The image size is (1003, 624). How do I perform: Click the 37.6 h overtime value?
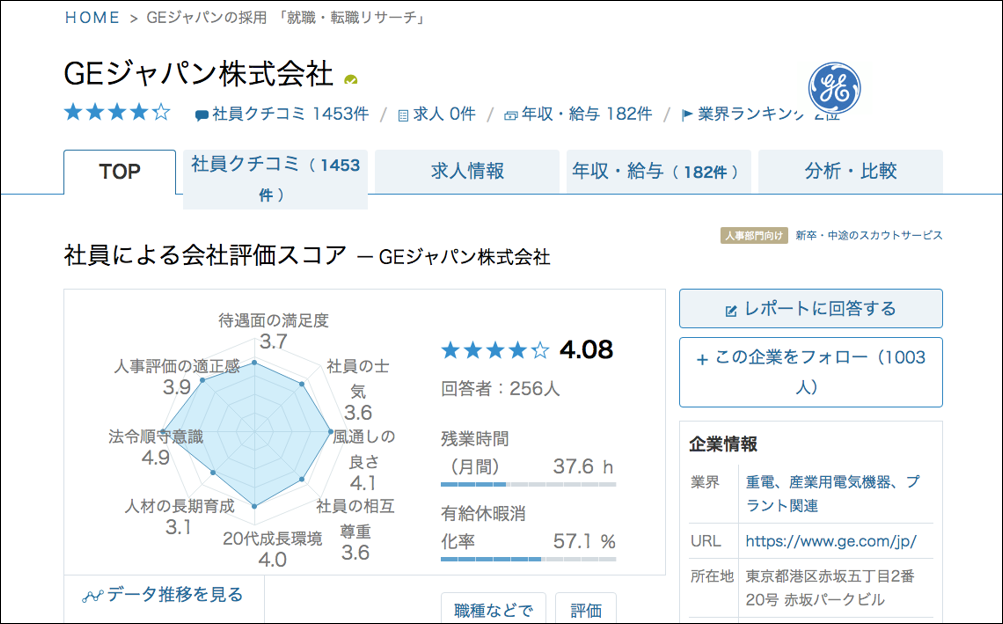coord(583,466)
